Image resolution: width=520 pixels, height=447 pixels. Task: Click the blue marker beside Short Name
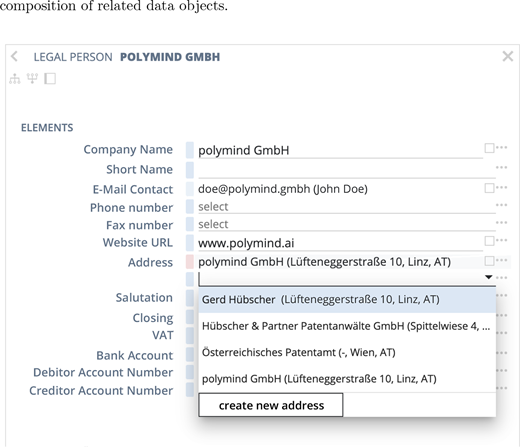[x=190, y=170]
